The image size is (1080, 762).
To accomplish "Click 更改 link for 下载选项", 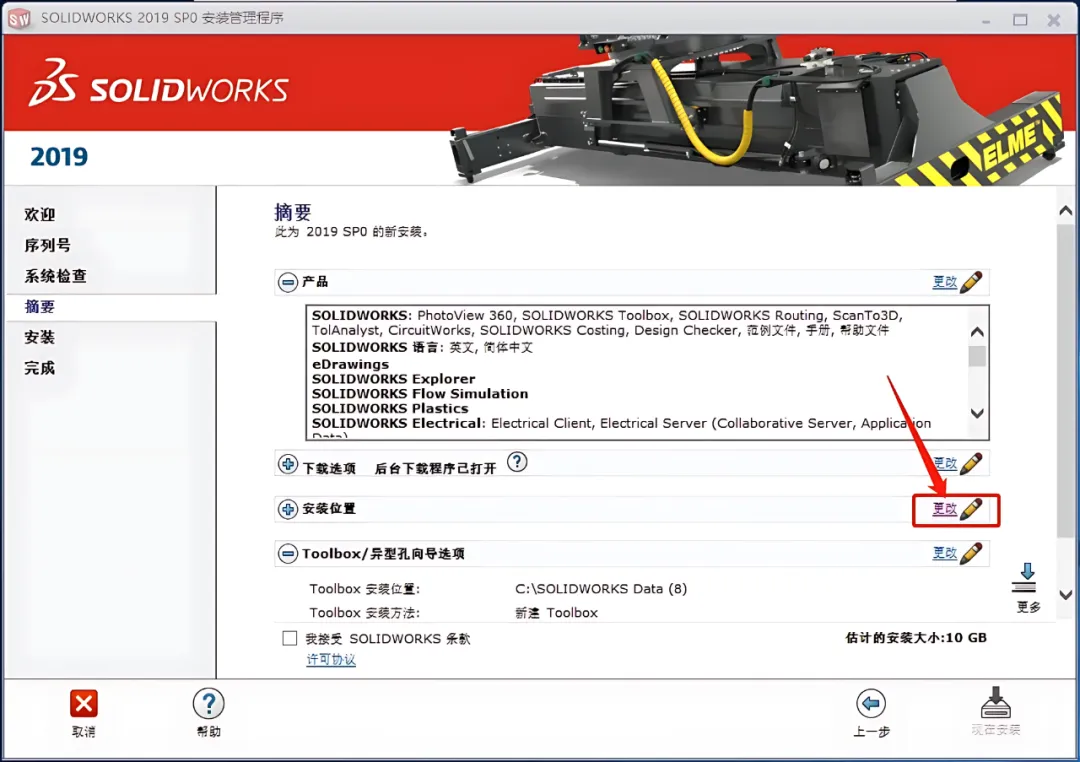I will [x=944, y=463].
